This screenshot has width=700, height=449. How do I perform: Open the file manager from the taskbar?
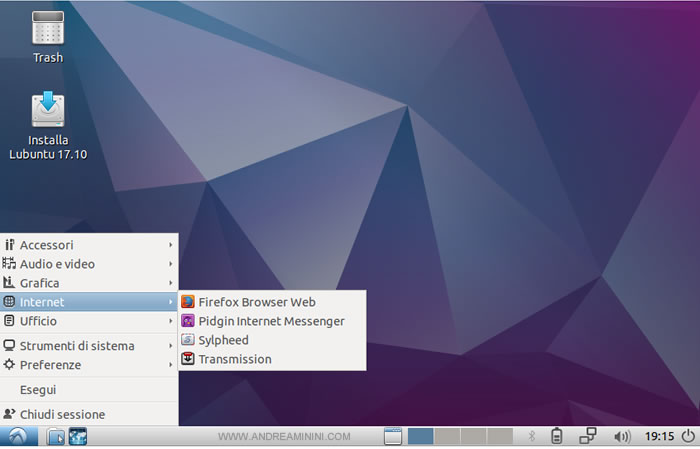pos(56,436)
